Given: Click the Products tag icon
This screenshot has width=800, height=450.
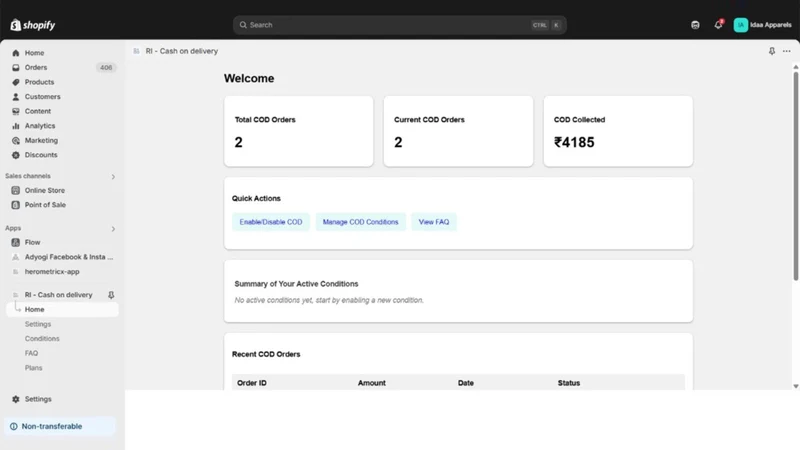Looking at the screenshot, I should point(16,82).
